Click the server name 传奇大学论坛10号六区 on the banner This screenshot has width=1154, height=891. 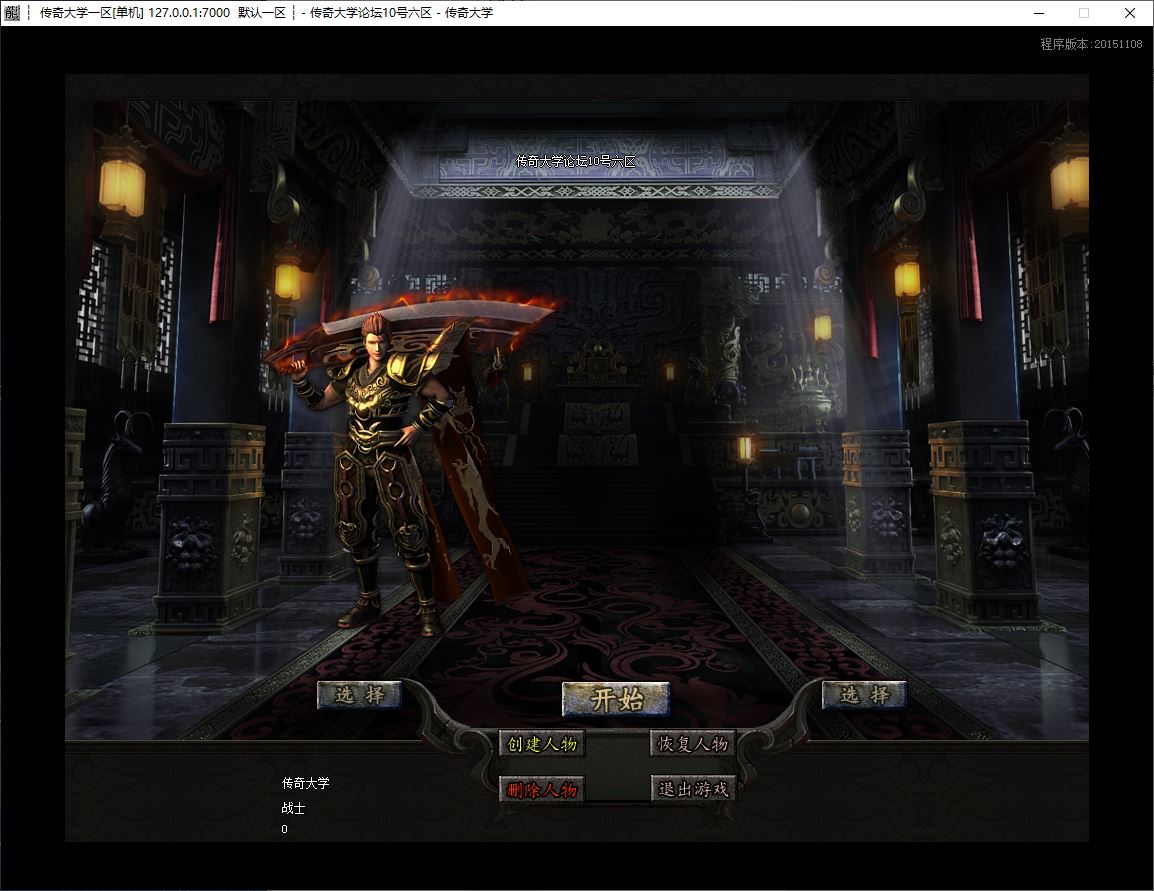pyautogui.click(x=576, y=161)
